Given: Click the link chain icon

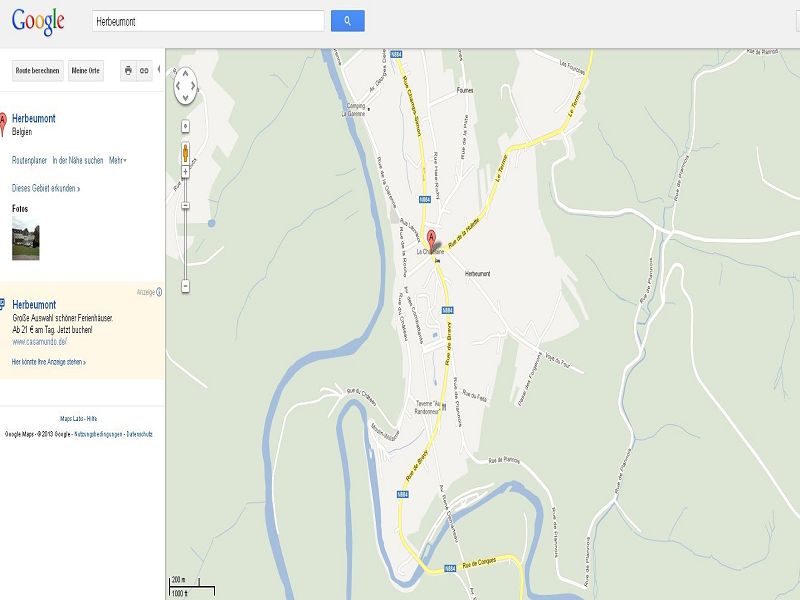Looking at the screenshot, I should click(x=144, y=70).
